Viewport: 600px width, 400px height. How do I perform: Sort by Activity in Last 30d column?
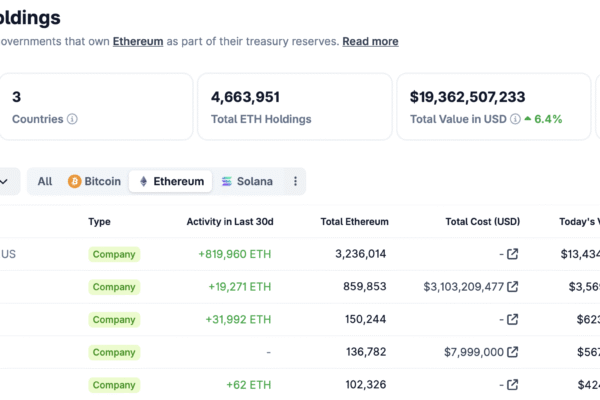point(230,222)
